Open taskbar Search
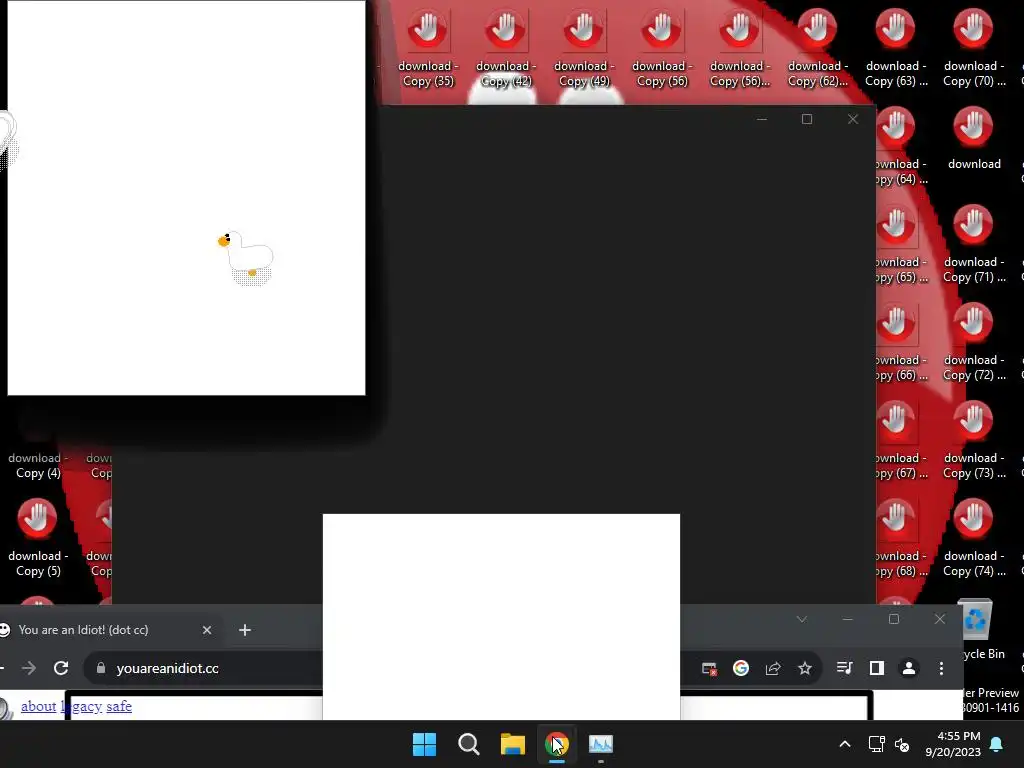The width and height of the screenshot is (1024, 768). tap(469, 744)
